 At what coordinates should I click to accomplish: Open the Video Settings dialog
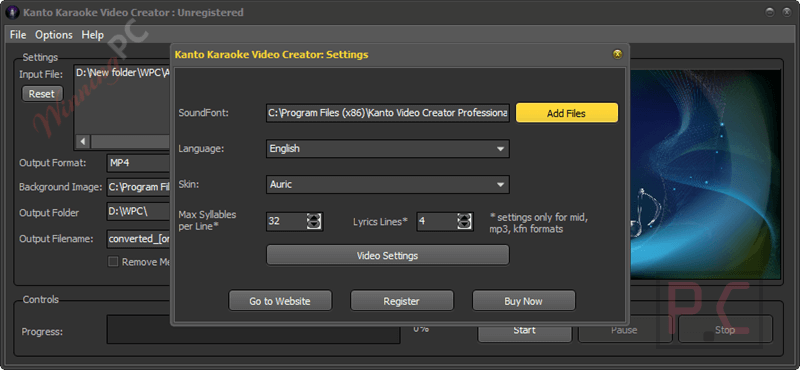tap(388, 255)
